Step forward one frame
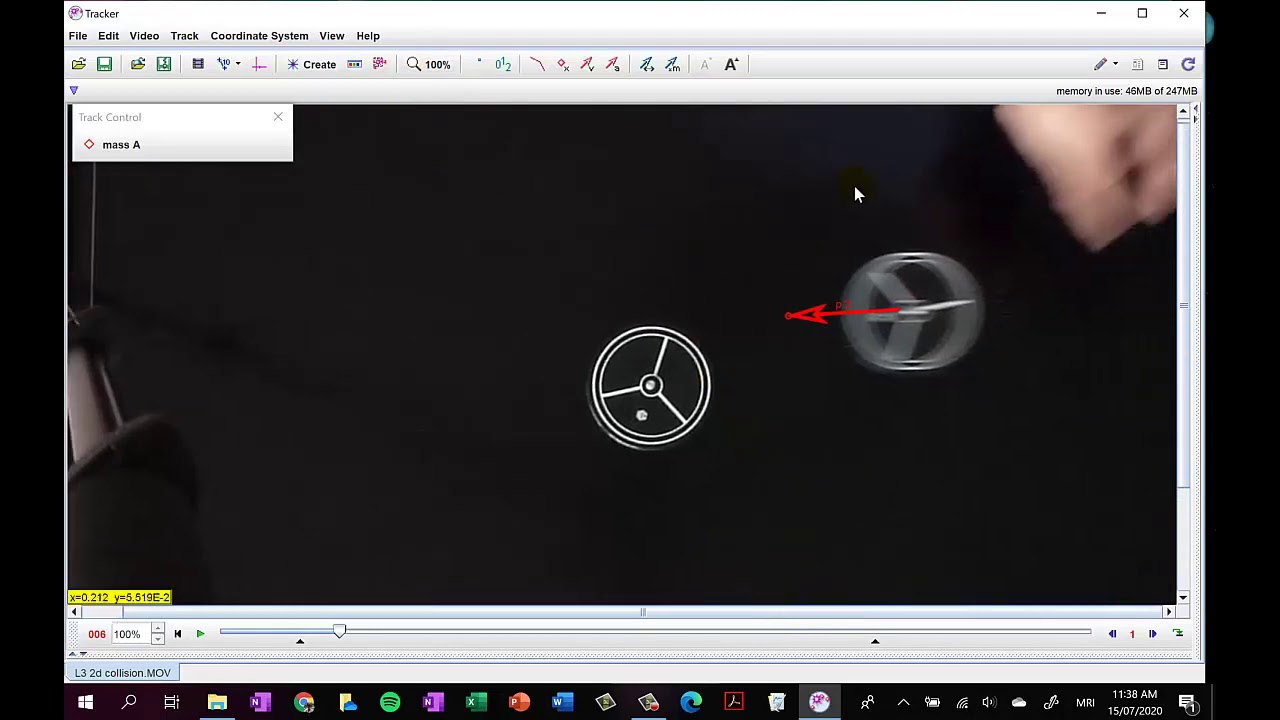The height and width of the screenshot is (720, 1280). coord(1152,634)
